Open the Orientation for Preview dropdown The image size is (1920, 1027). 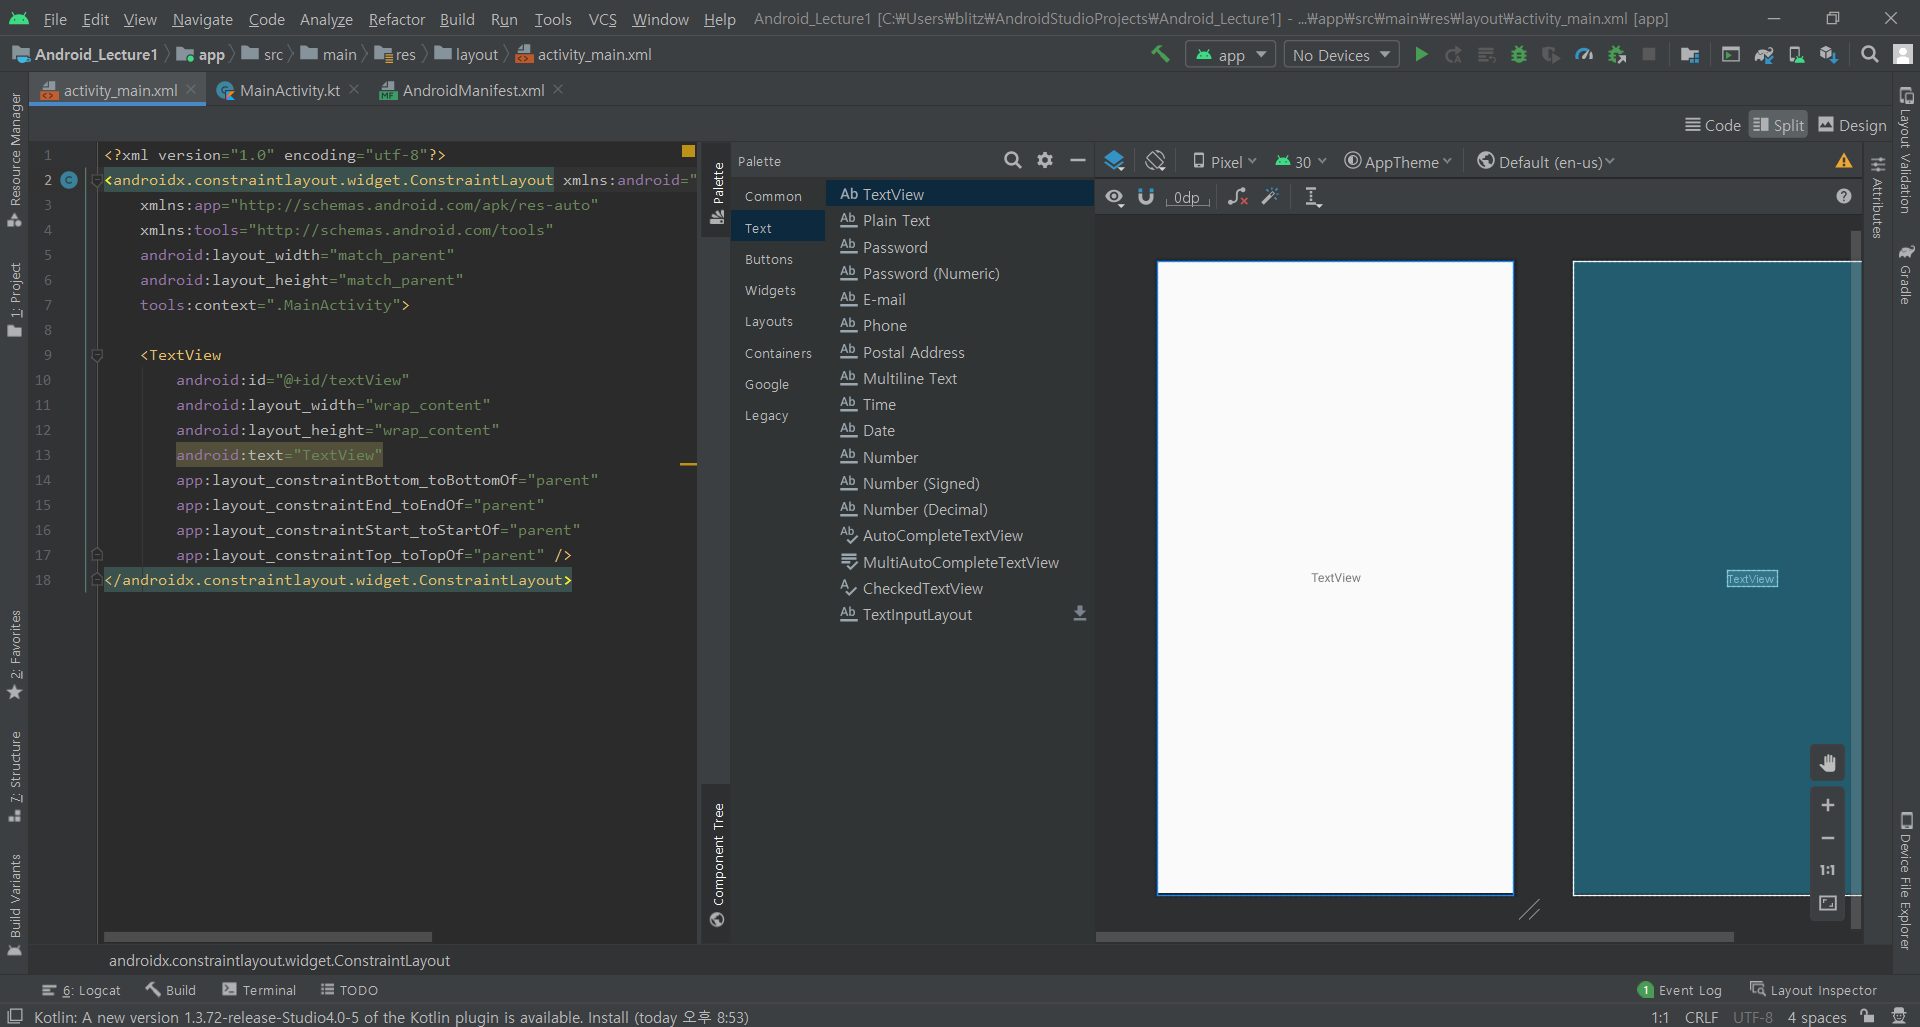click(1156, 161)
